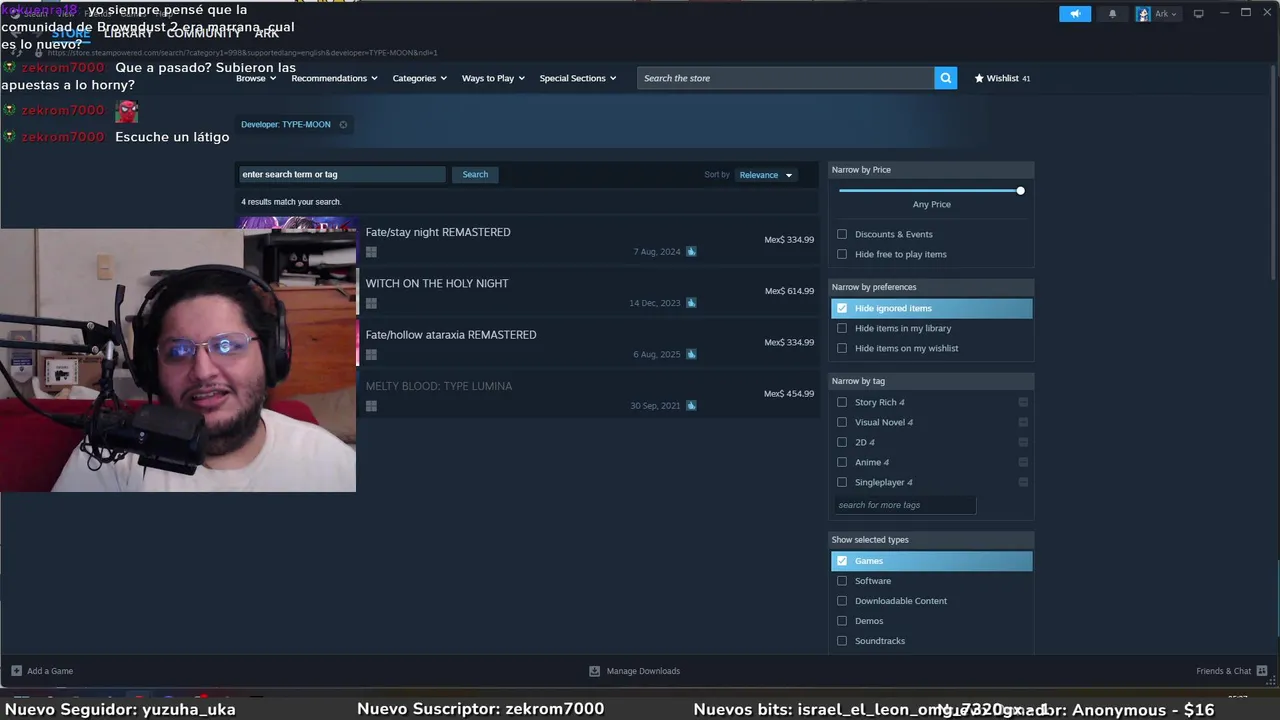1280x720 pixels.
Task: Open the Sort by Relevance dropdown
Action: (x=766, y=175)
